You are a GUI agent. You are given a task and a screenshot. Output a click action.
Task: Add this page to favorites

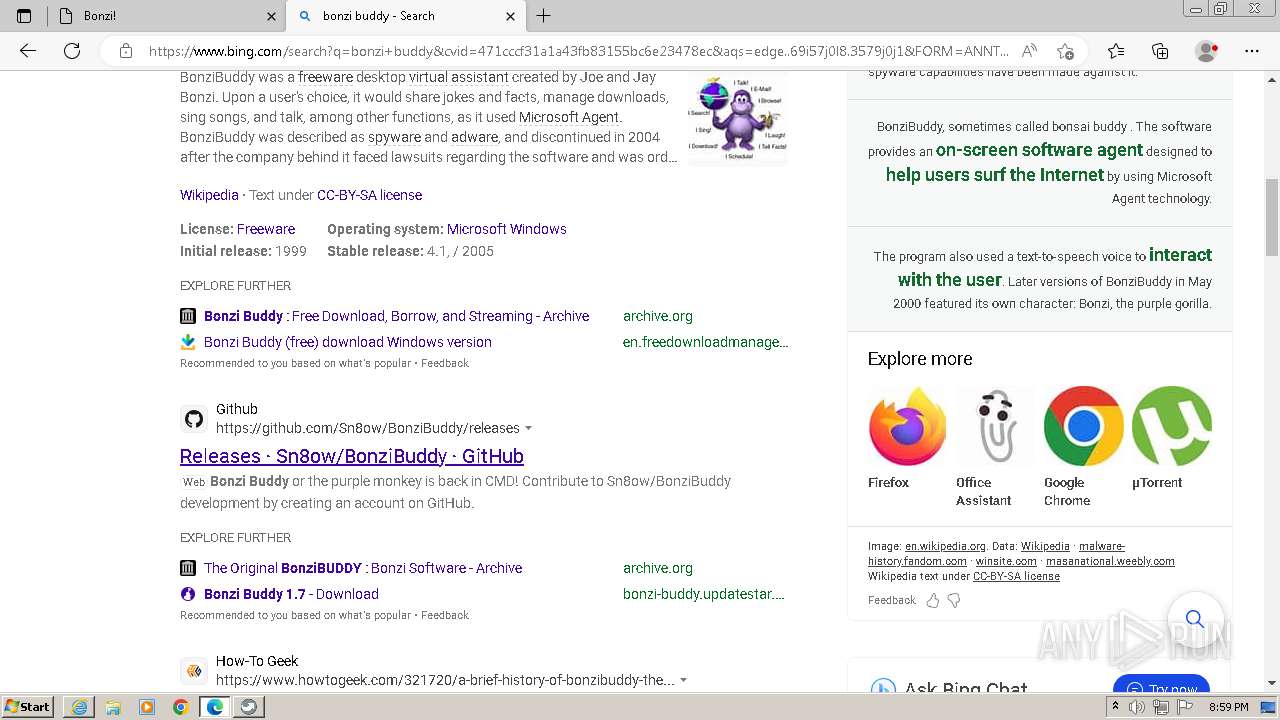coord(1066,51)
